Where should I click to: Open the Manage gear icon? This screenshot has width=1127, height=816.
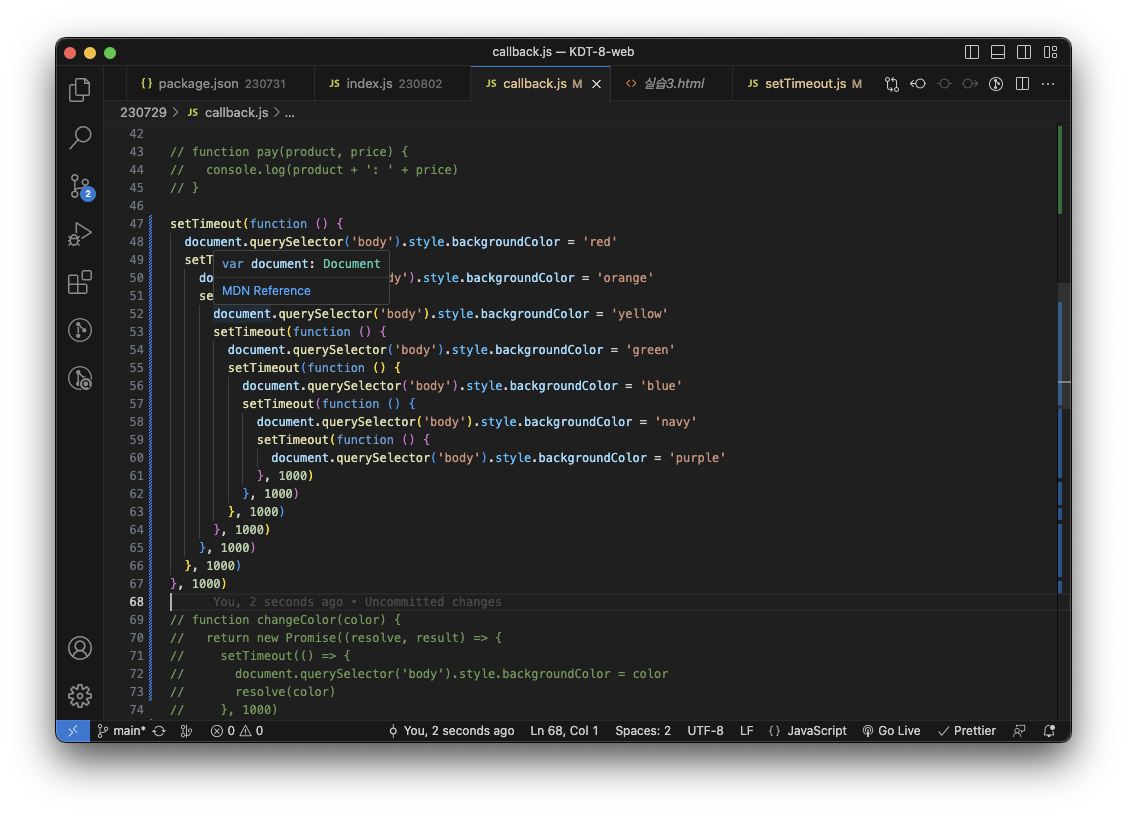[x=80, y=696]
